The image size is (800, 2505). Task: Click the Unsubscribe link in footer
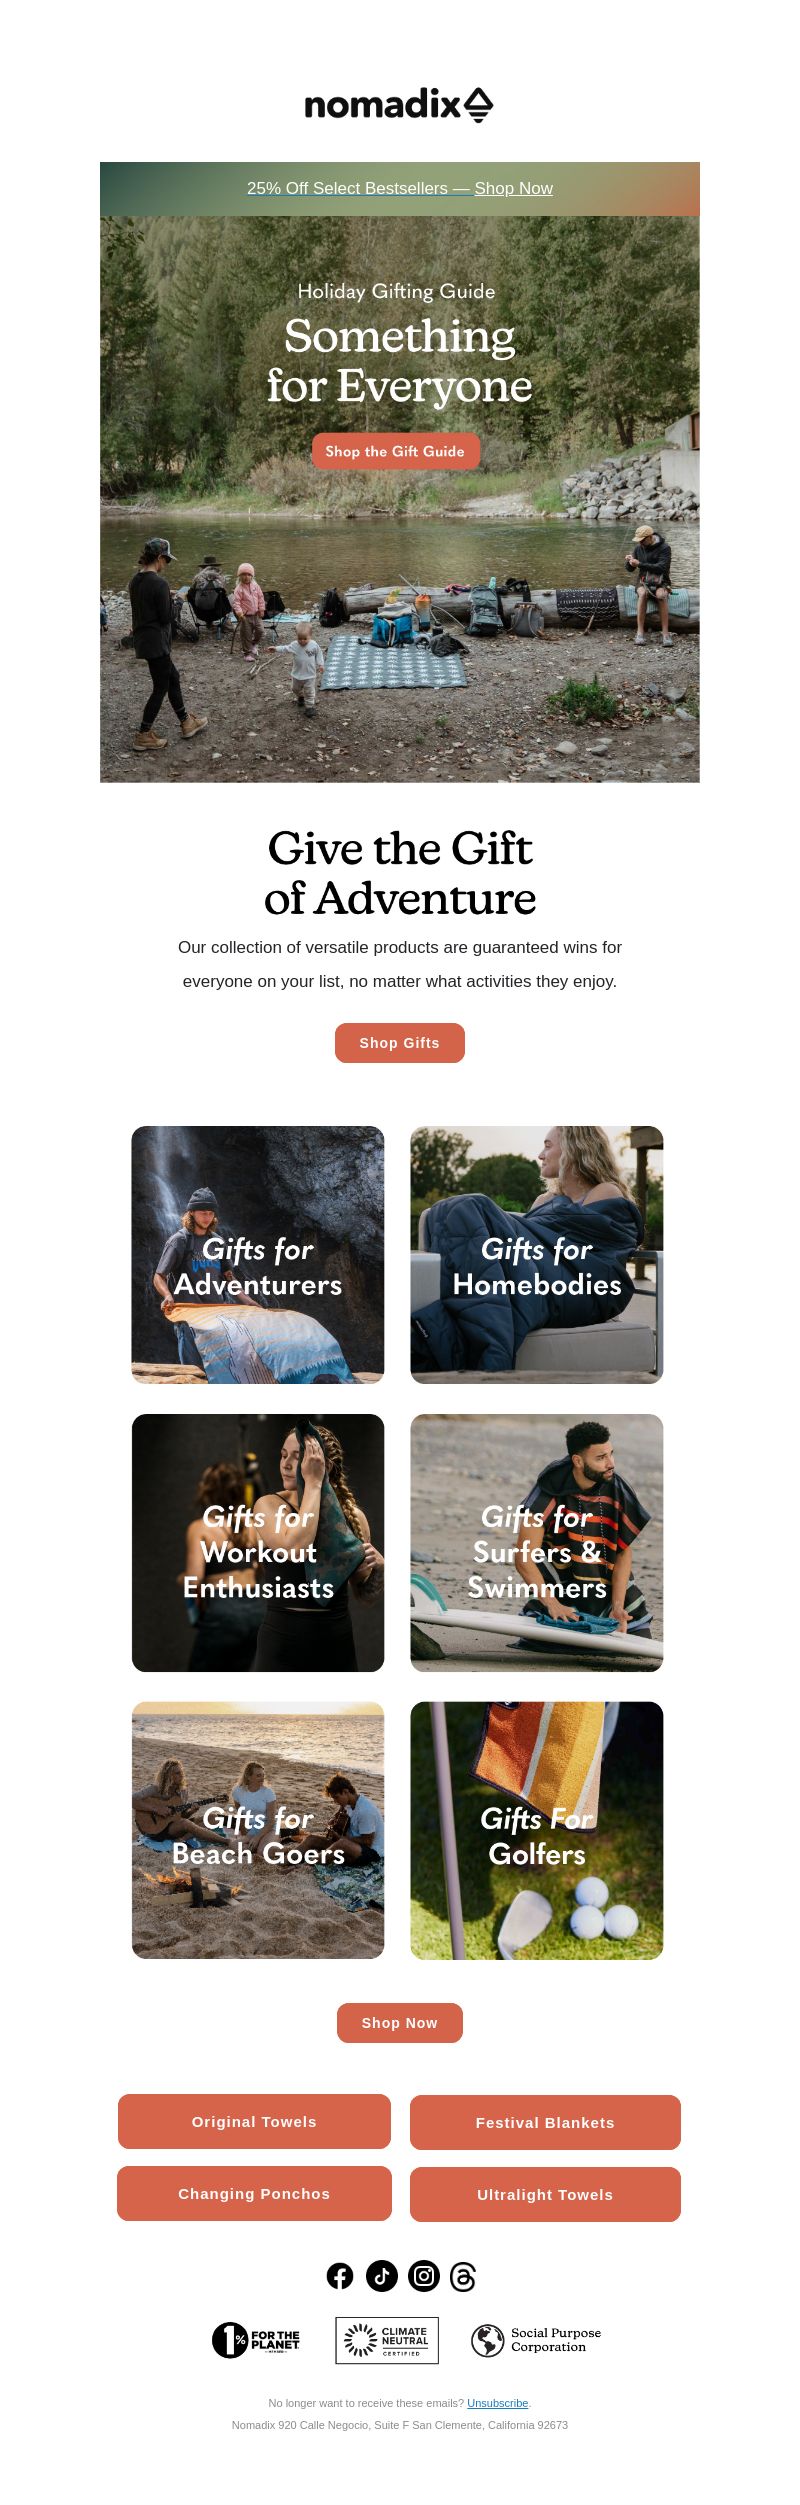pos(497,2403)
